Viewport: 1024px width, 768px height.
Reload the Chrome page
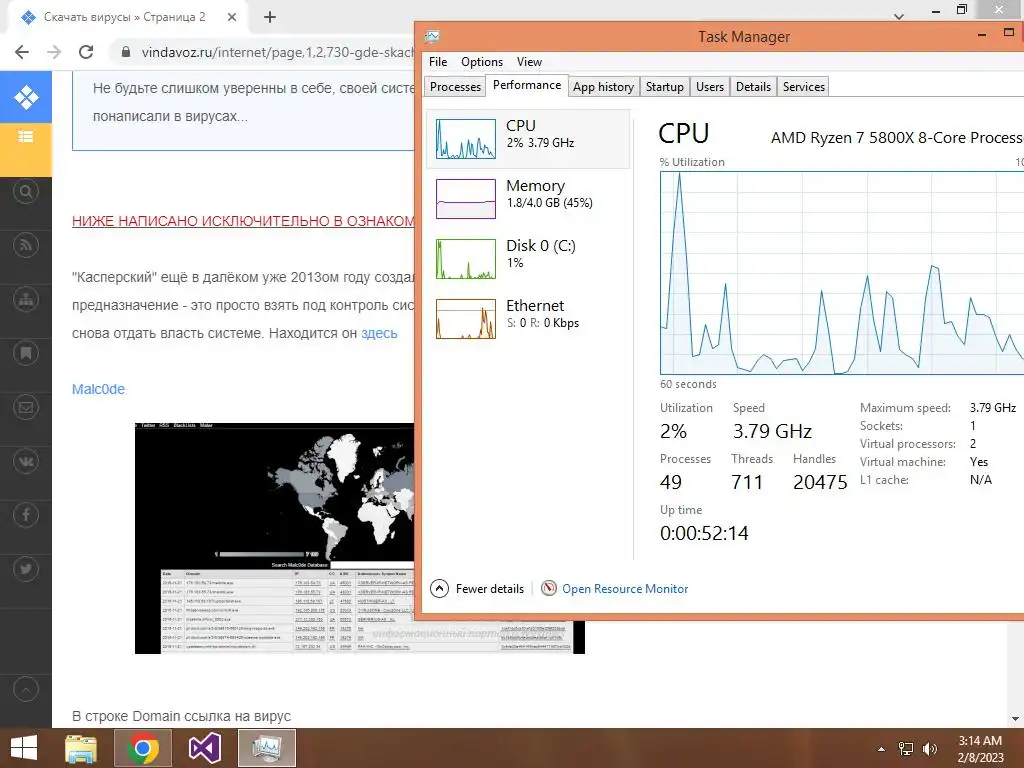click(86, 52)
